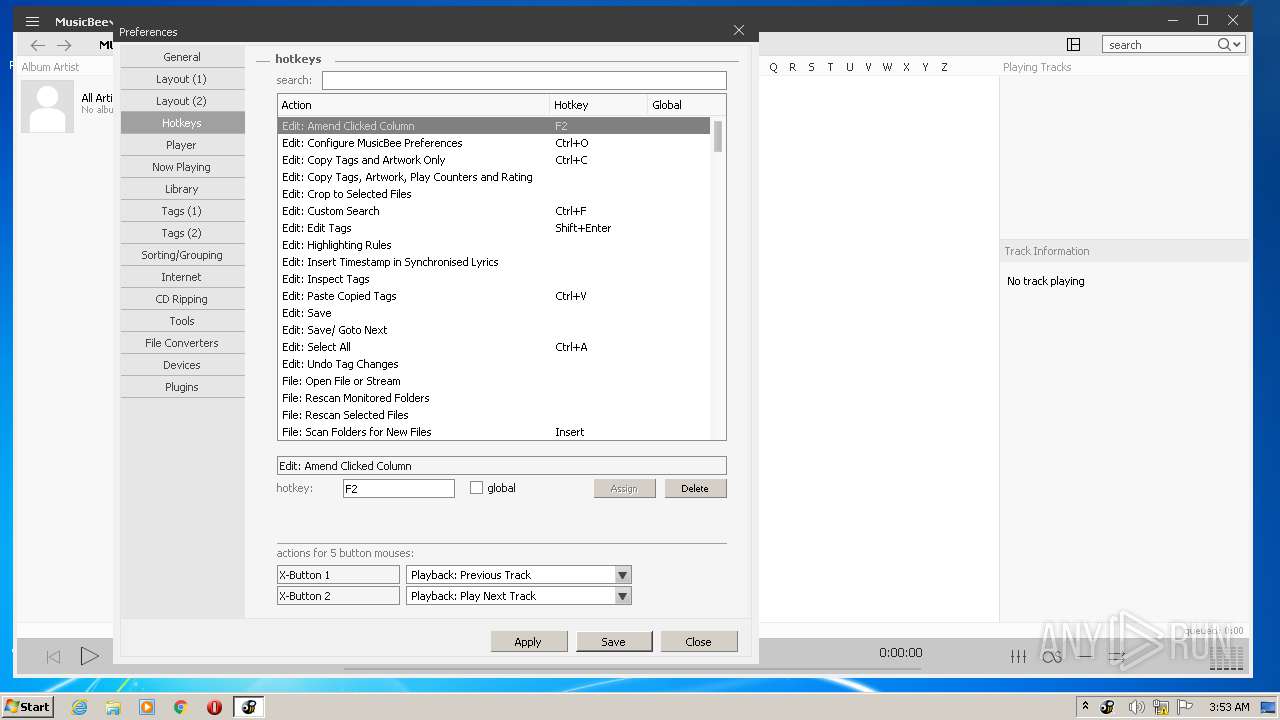This screenshot has height=720, width=1280.
Task: Enable the global hotkey checkbox
Action: 476,488
